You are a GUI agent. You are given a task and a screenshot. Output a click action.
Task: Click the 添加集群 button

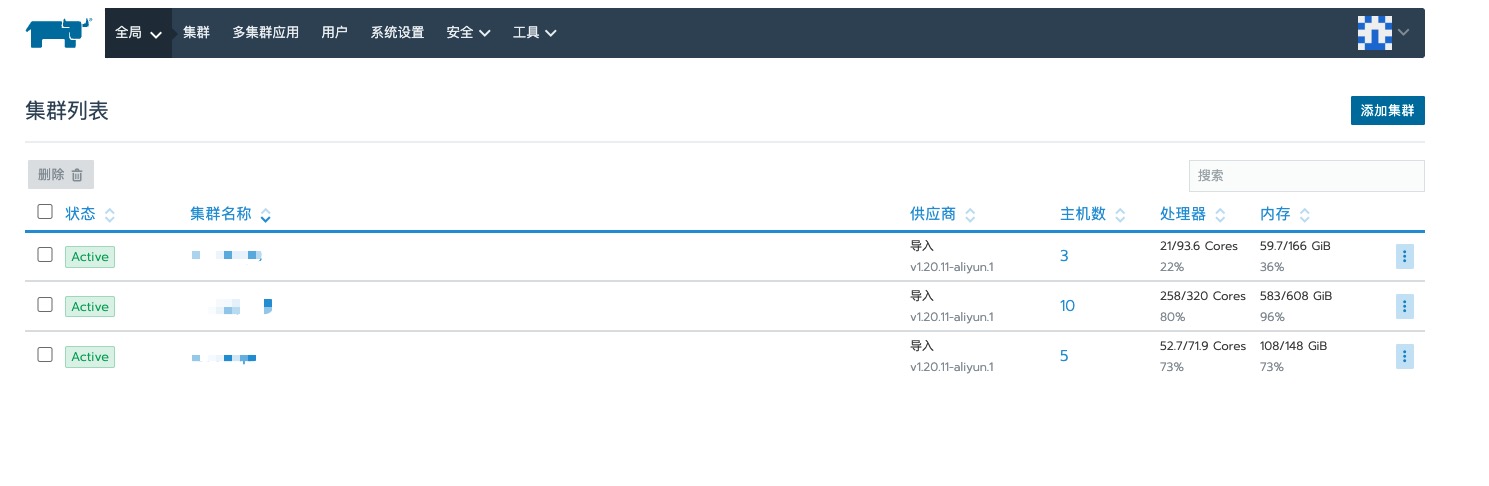(x=1387, y=111)
